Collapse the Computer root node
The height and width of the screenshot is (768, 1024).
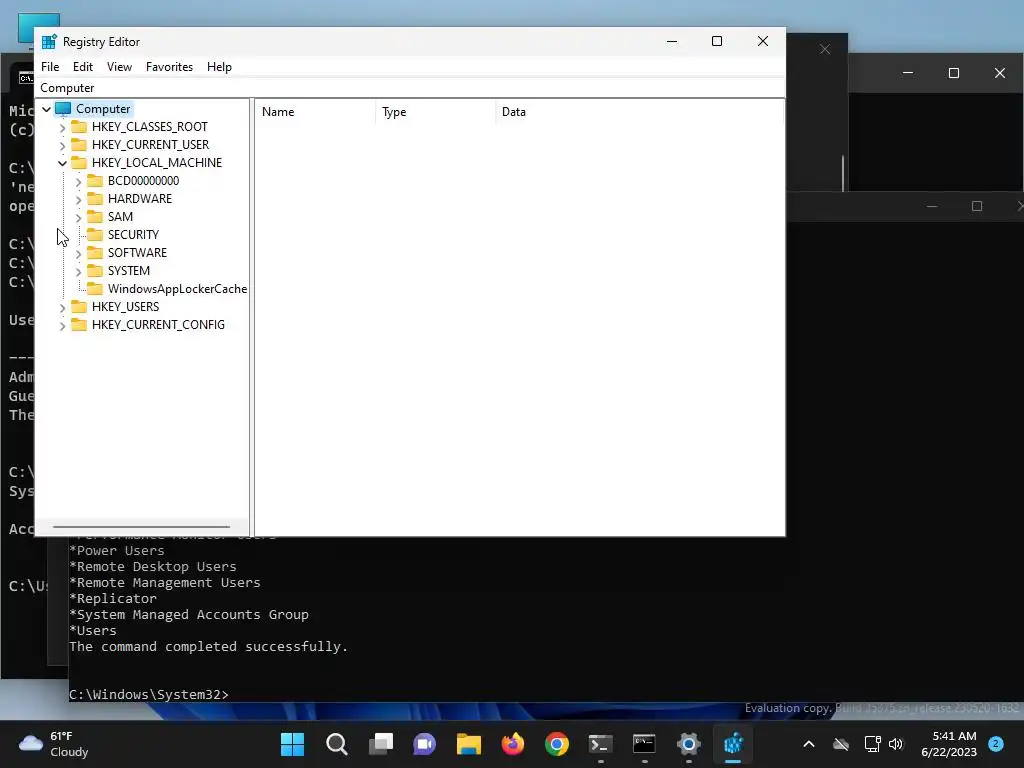tap(46, 109)
